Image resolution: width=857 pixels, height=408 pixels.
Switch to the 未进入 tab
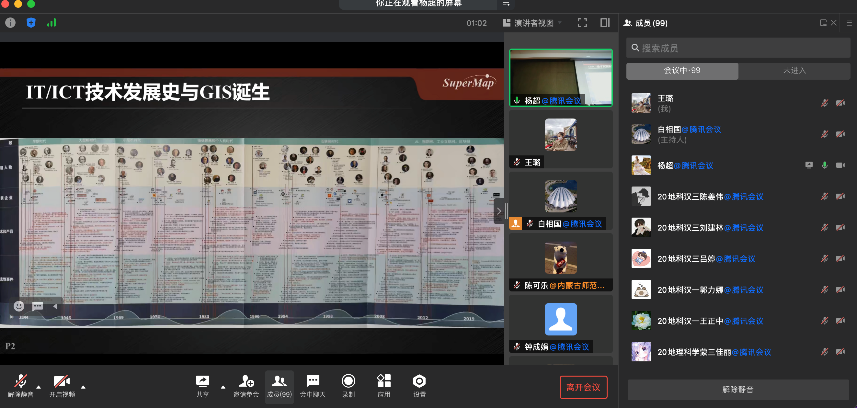point(795,71)
